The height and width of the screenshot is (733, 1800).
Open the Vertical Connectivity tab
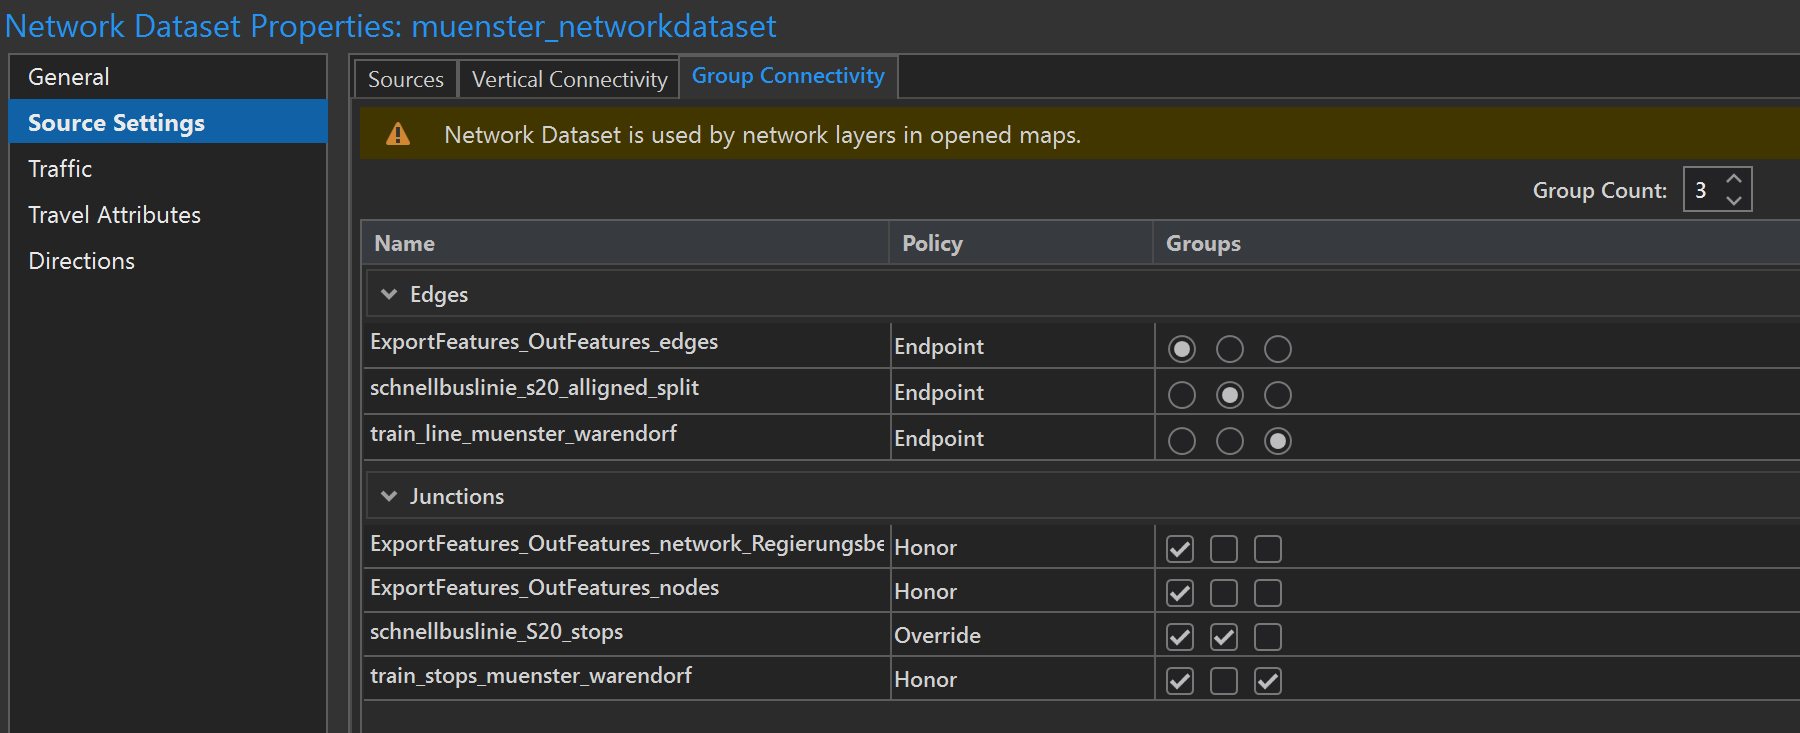point(569,79)
